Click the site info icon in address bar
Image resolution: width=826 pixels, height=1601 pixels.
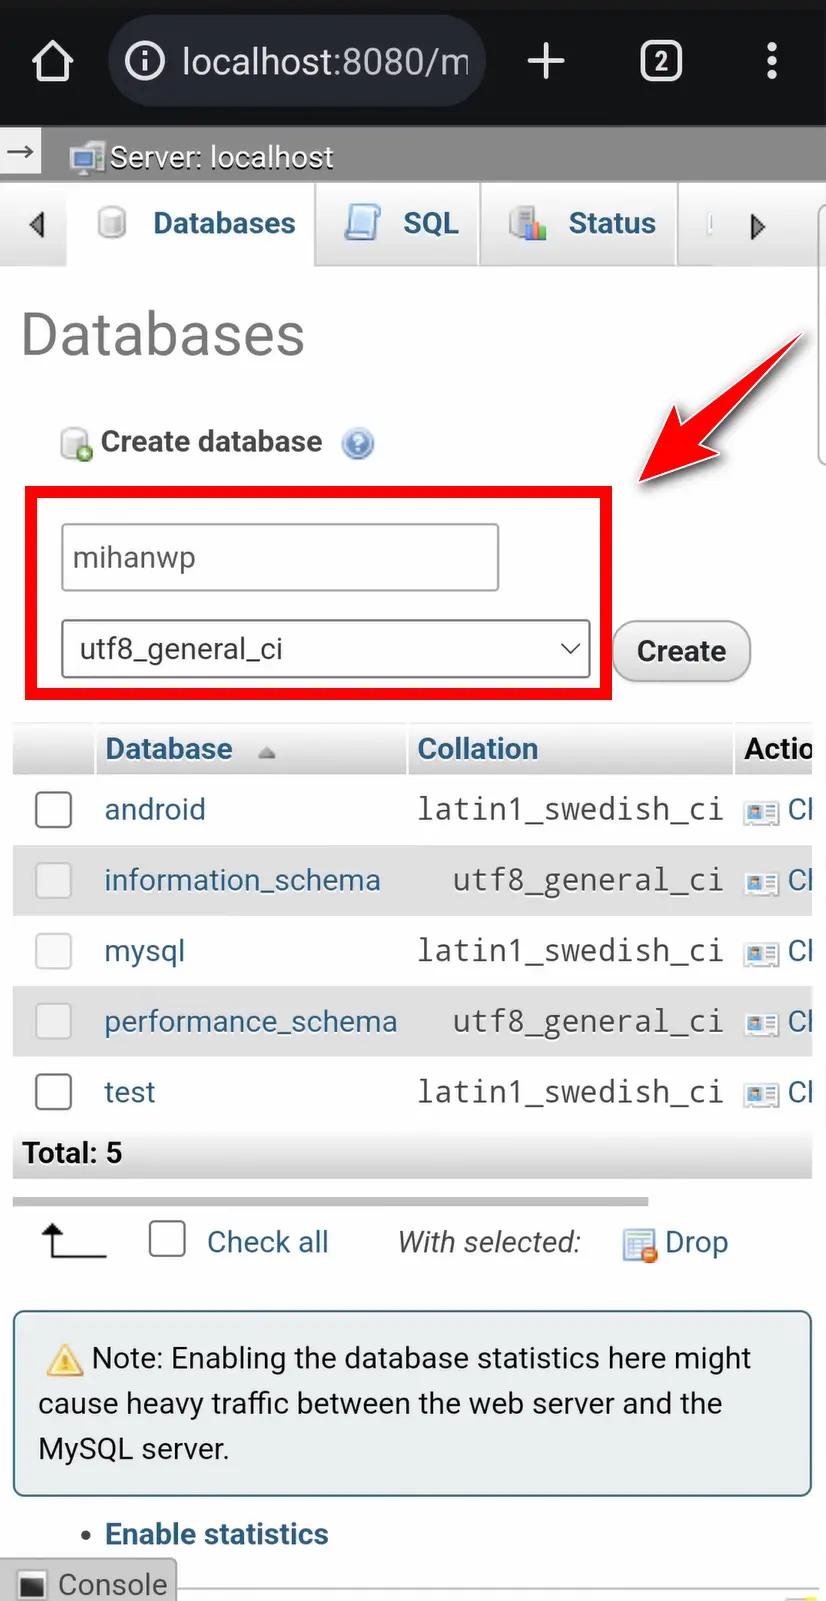tap(145, 62)
